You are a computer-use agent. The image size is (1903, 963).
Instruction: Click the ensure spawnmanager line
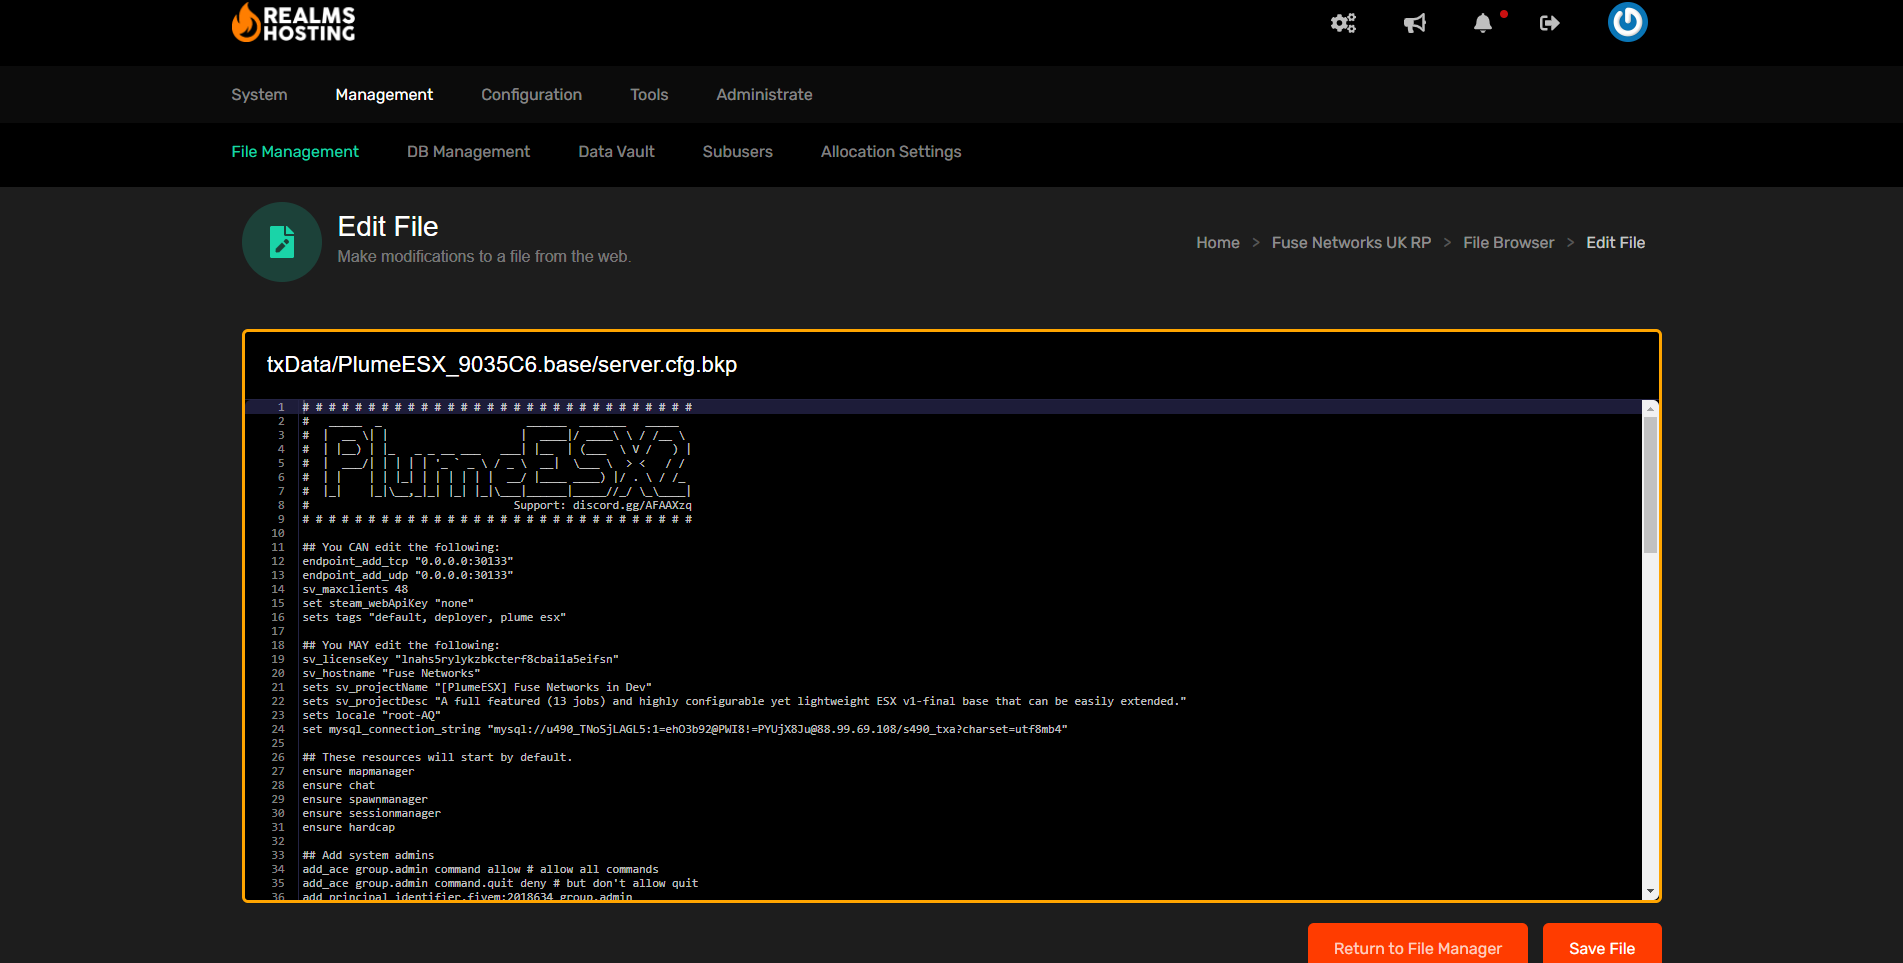pos(365,799)
